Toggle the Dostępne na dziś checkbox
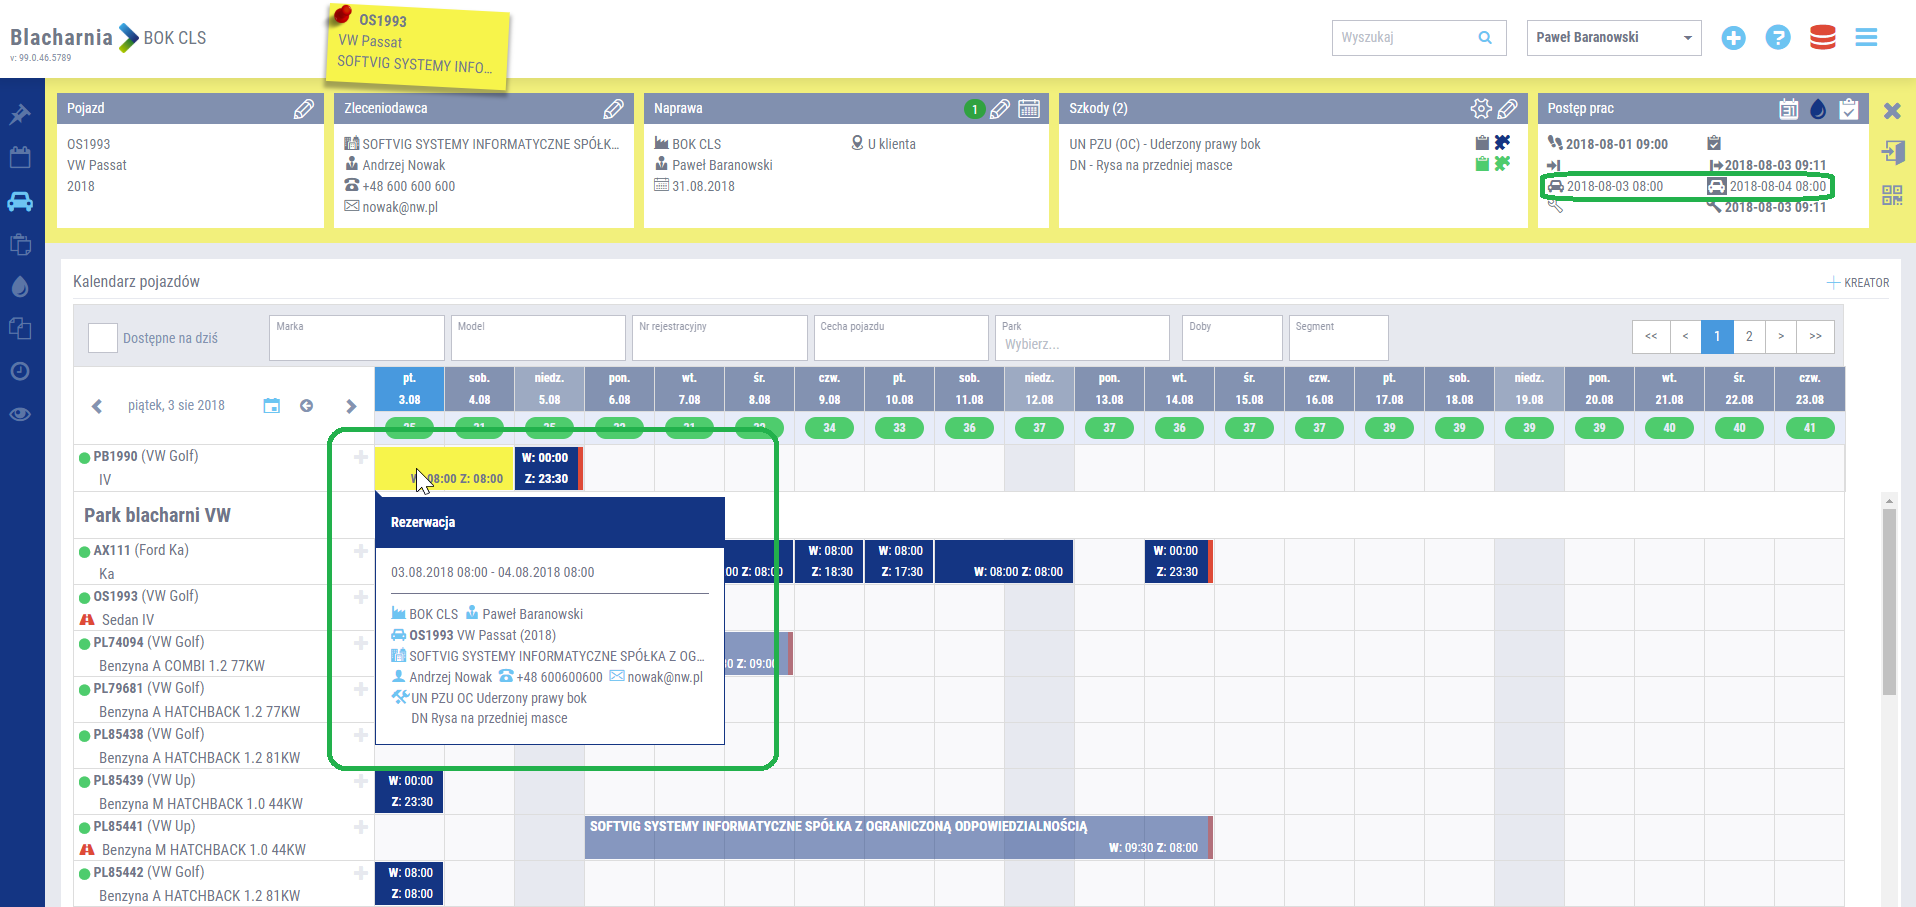This screenshot has height=907, width=1916. click(x=103, y=338)
